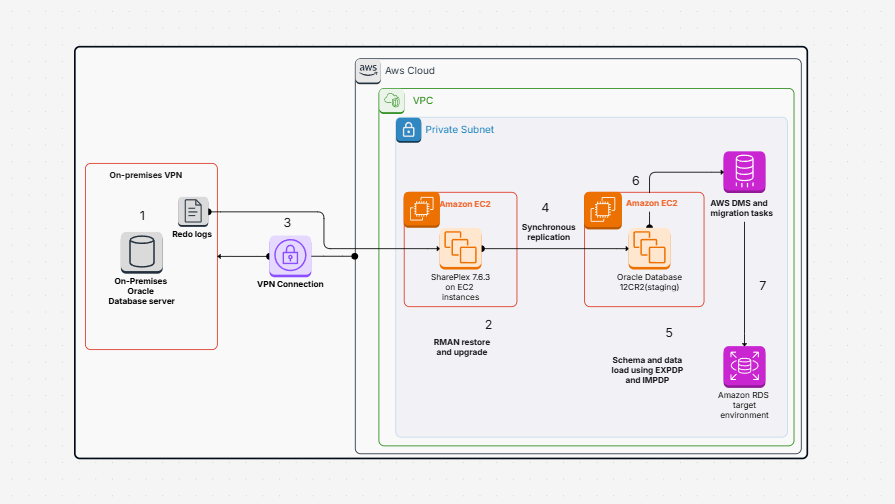The width and height of the screenshot is (895, 504).
Task: Select the SharePlex EC2 instances icon
Action: pos(460,249)
